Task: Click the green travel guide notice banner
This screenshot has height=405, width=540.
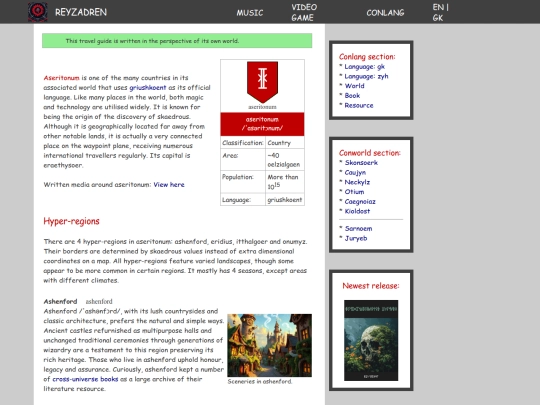Action: [x=177, y=41]
